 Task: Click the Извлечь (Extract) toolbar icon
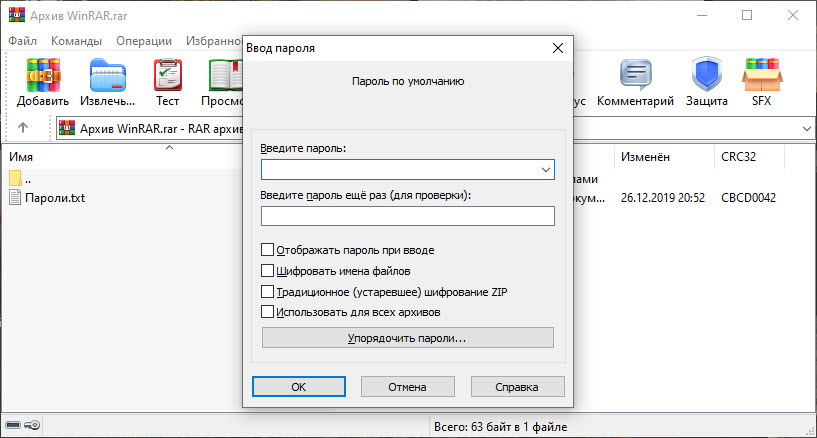(x=107, y=76)
